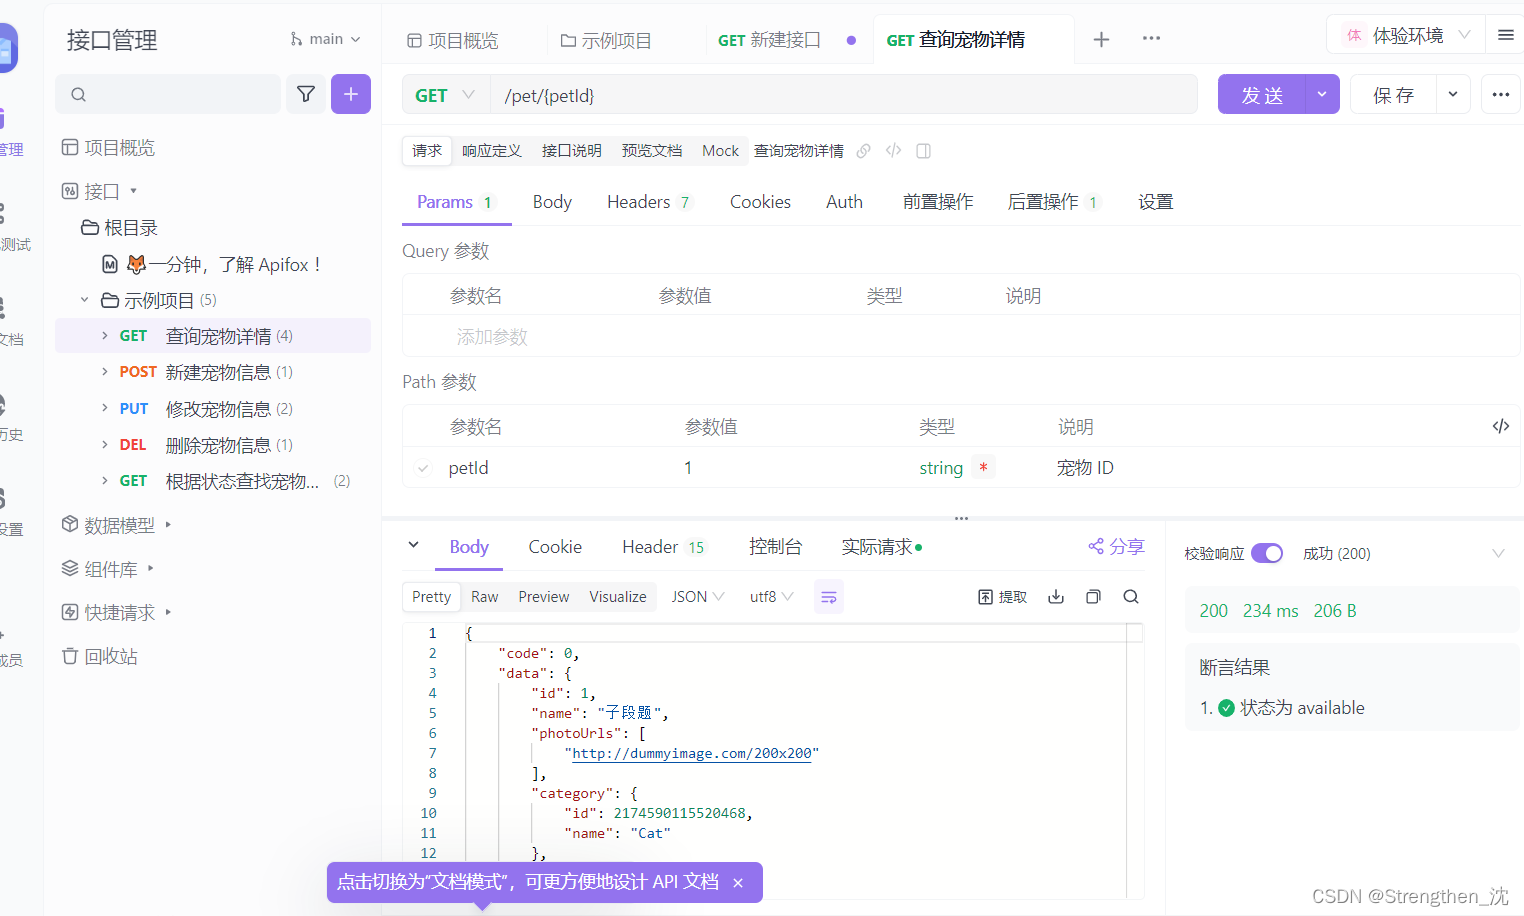
Task: Toggle the petId parameter checkbox
Action: coord(424,468)
